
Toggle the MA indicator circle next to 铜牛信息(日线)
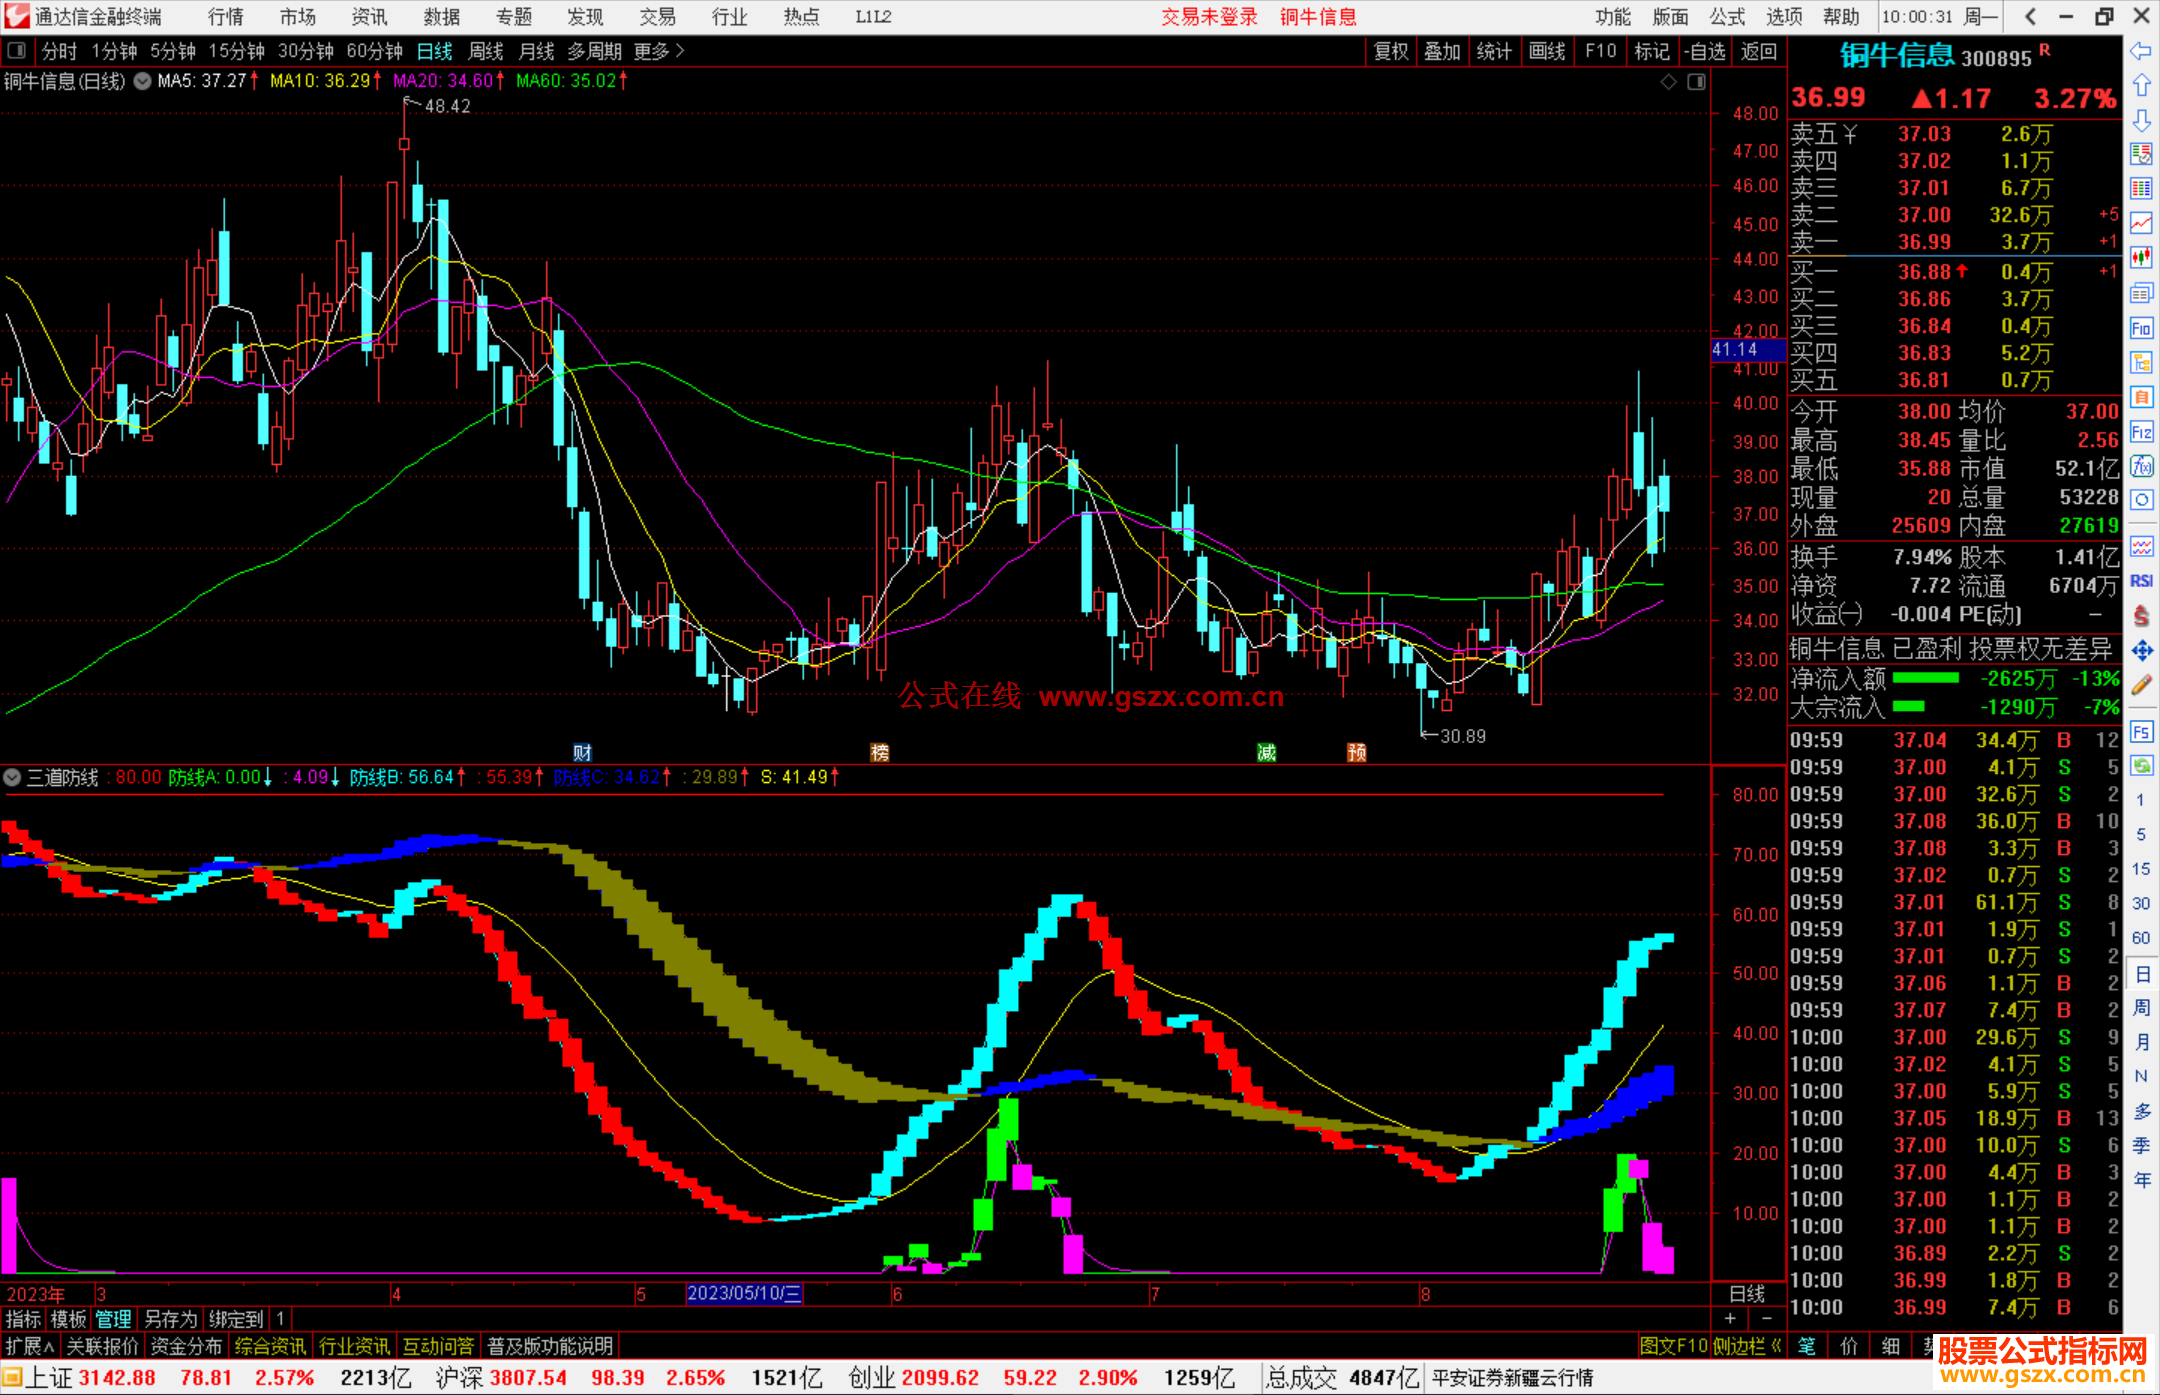[142, 81]
